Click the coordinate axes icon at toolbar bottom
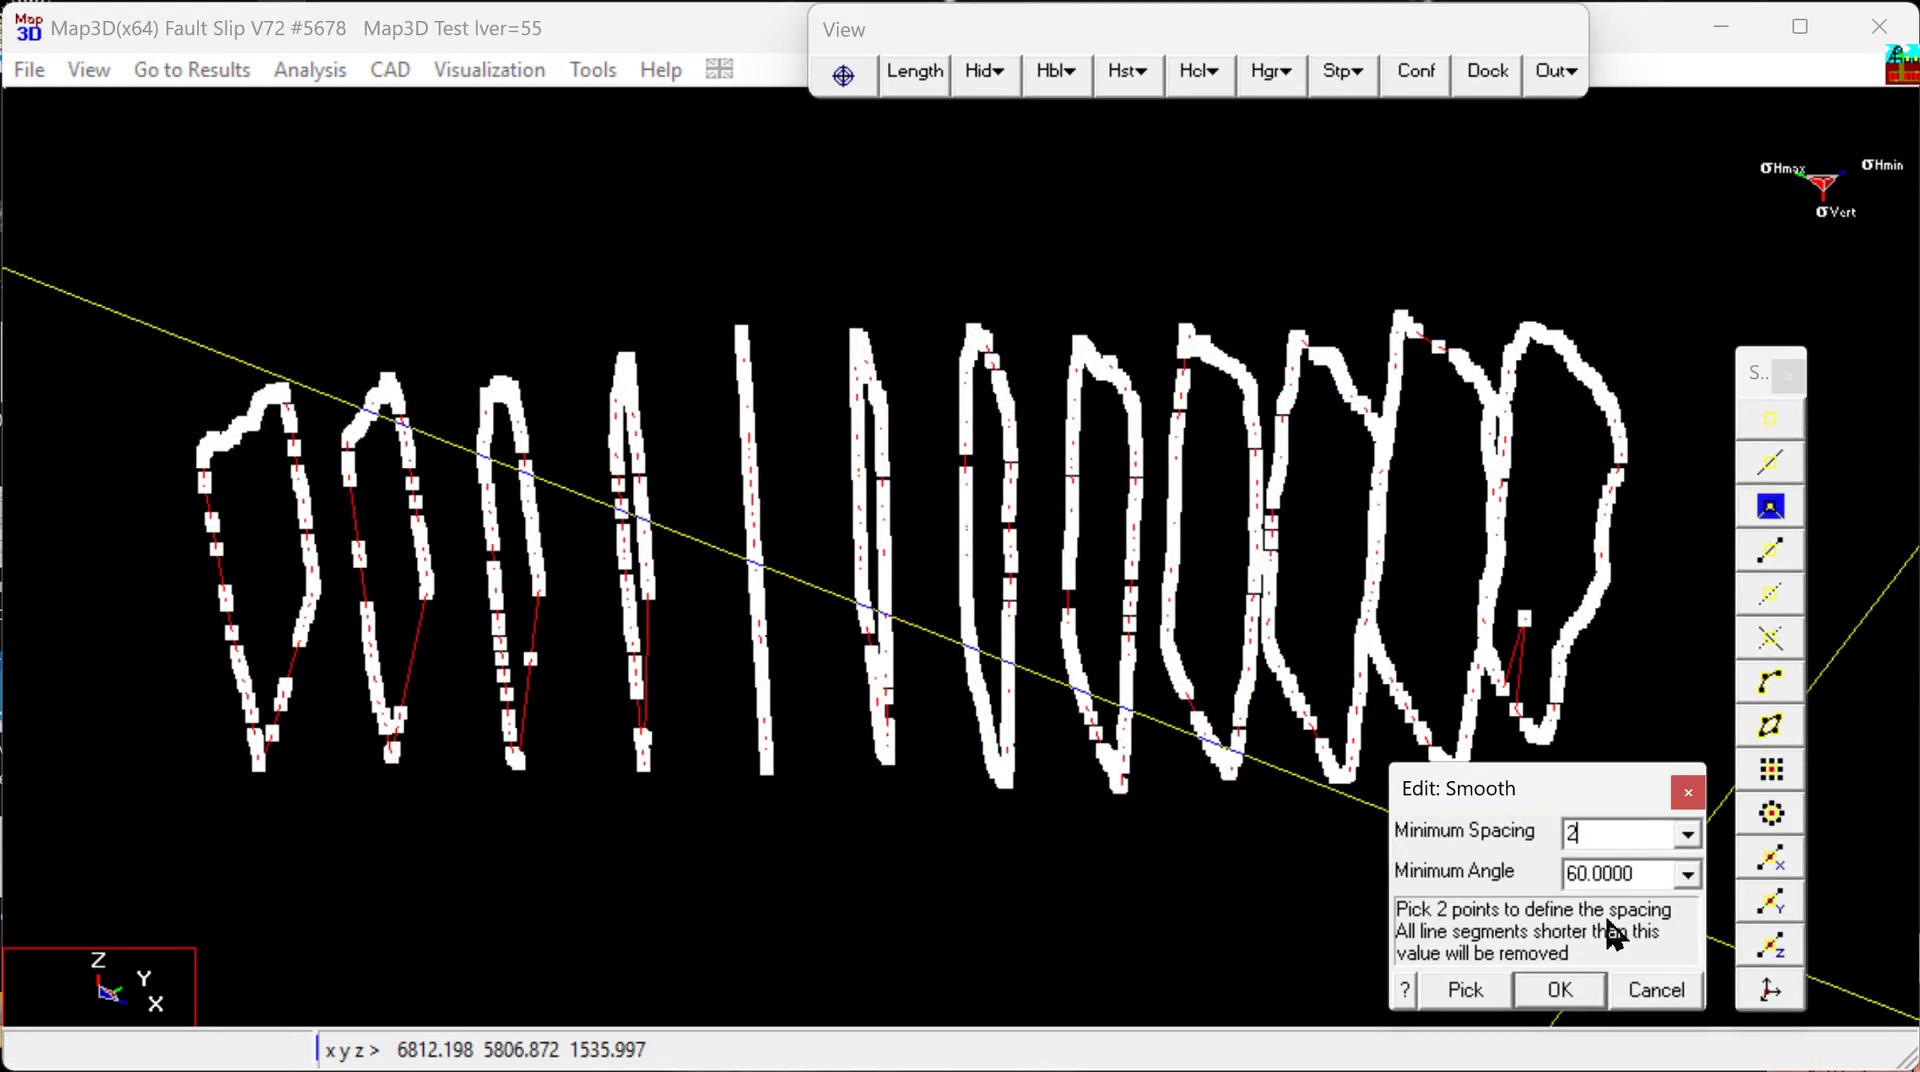The image size is (1920, 1072). (1770, 990)
